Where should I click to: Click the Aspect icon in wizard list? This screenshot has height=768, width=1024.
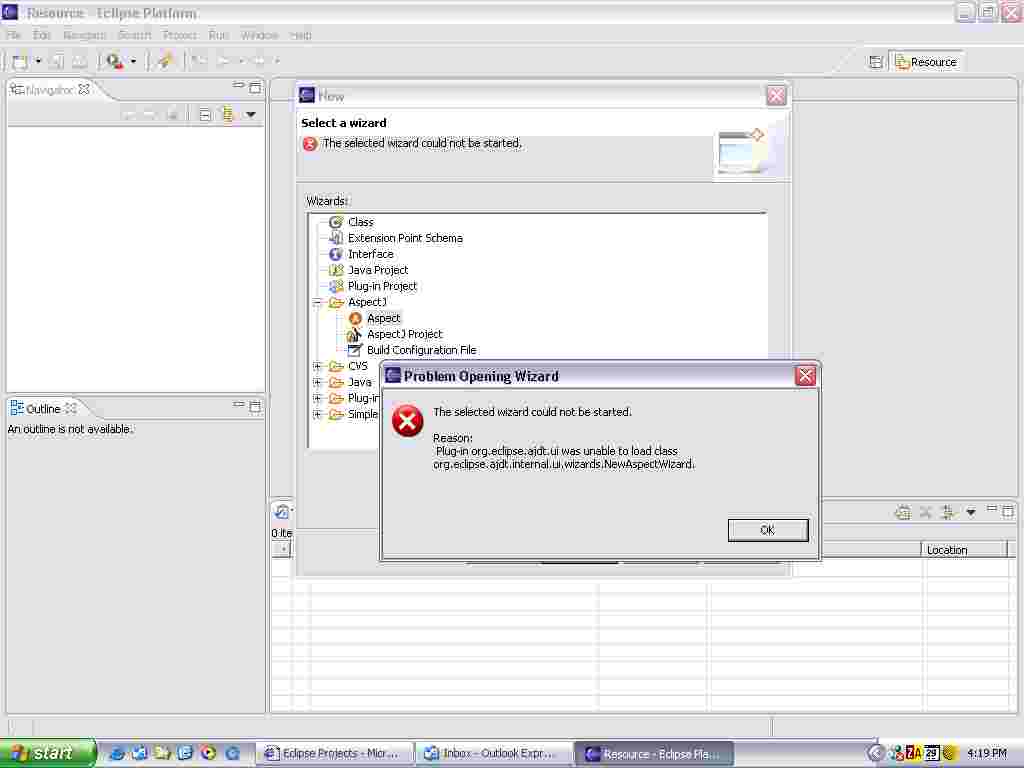point(355,318)
